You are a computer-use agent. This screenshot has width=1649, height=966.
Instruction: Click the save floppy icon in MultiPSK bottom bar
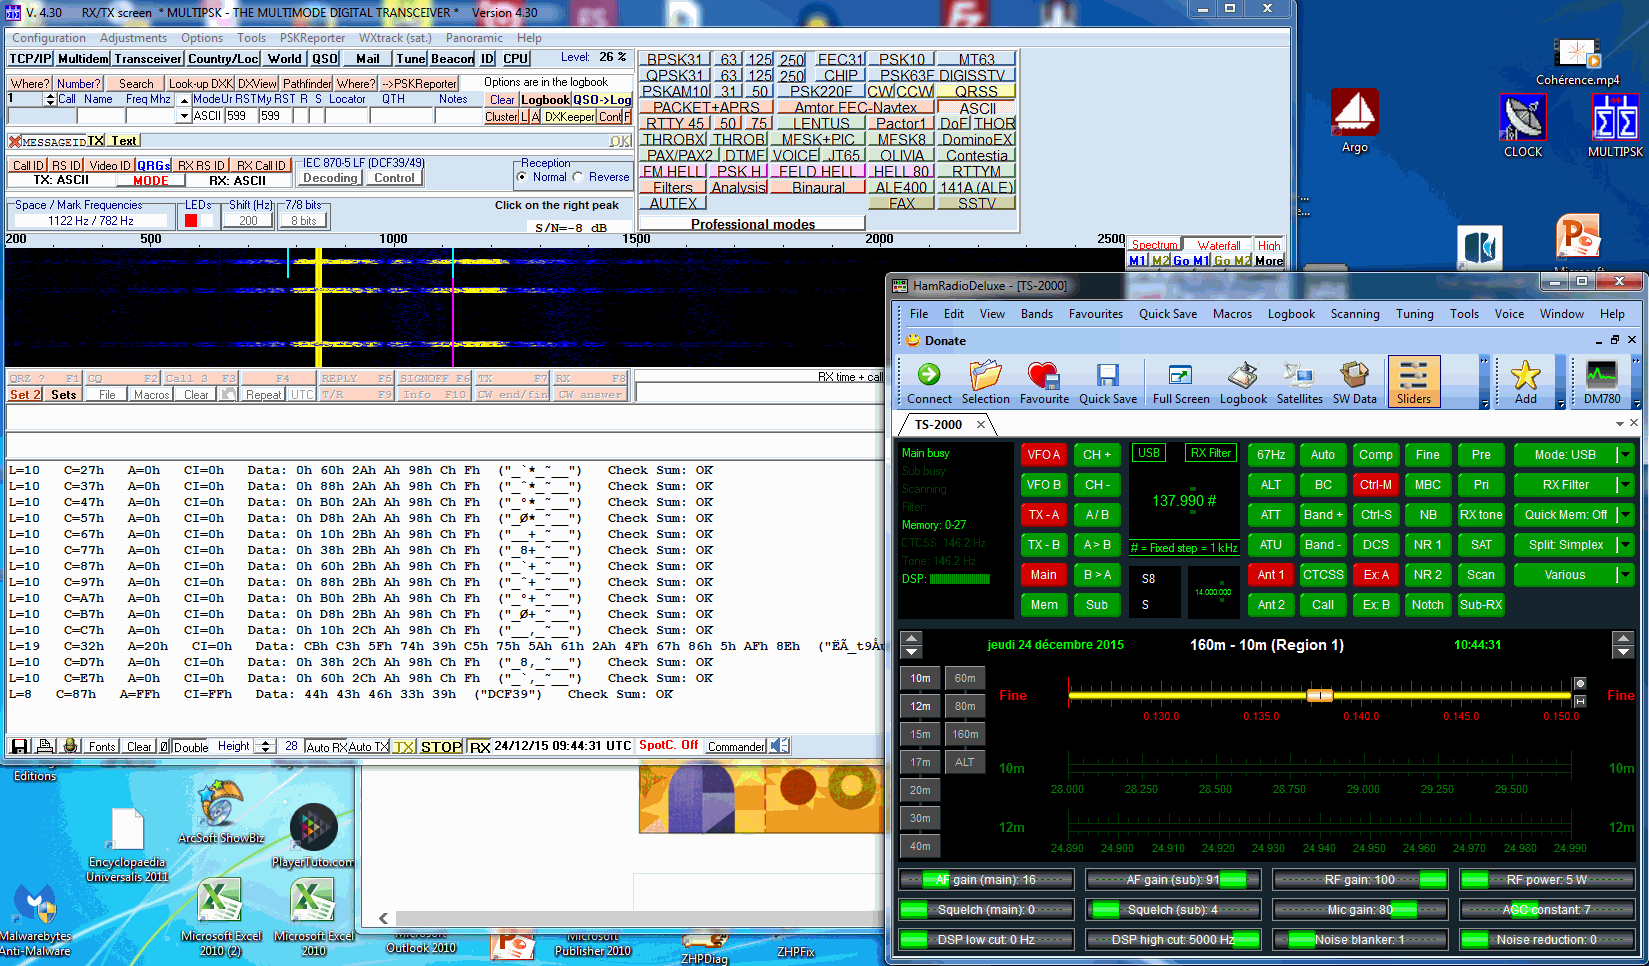click(x=19, y=746)
